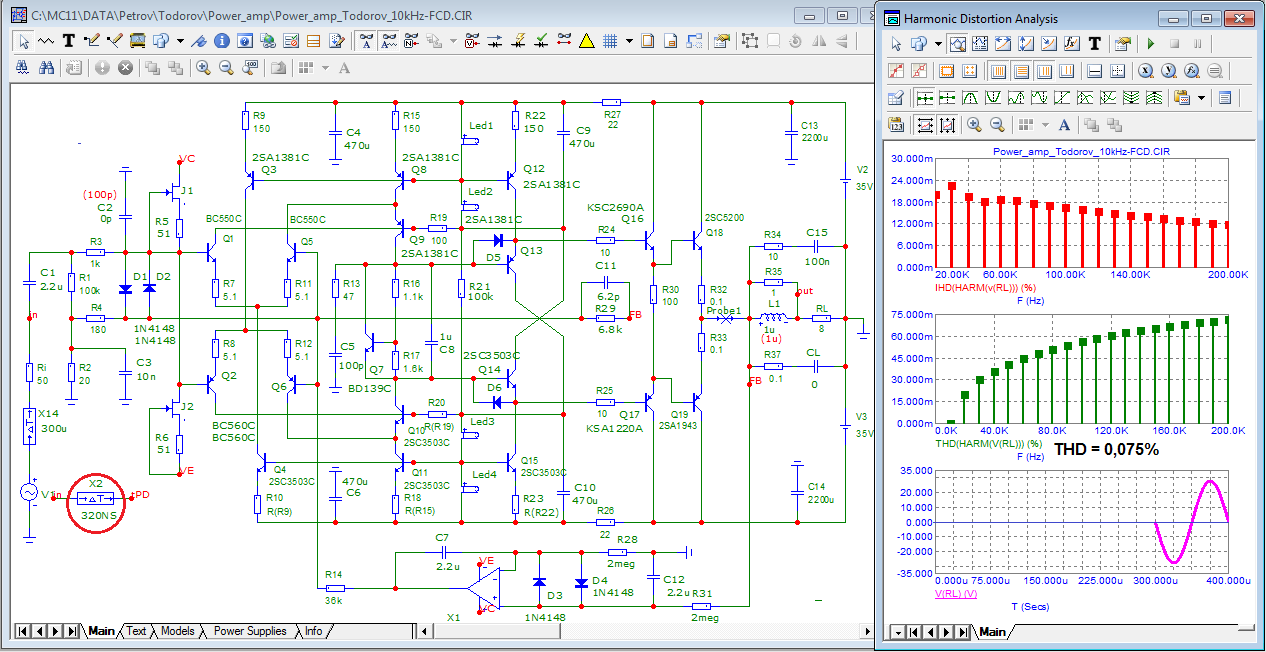The image size is (1266, 652).
Task: Click the Zoom Out magnifier in Harmonic Distortion window
Action: tap(997, 125)
